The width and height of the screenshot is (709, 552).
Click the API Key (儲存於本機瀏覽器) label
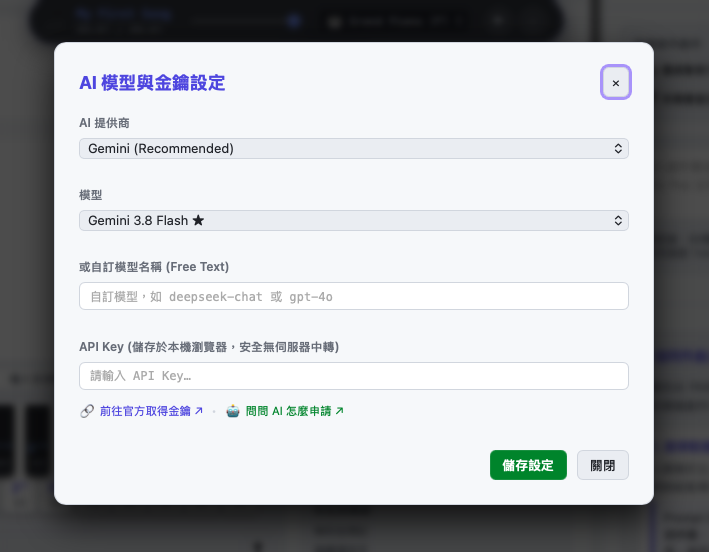(x=209, y=347)
